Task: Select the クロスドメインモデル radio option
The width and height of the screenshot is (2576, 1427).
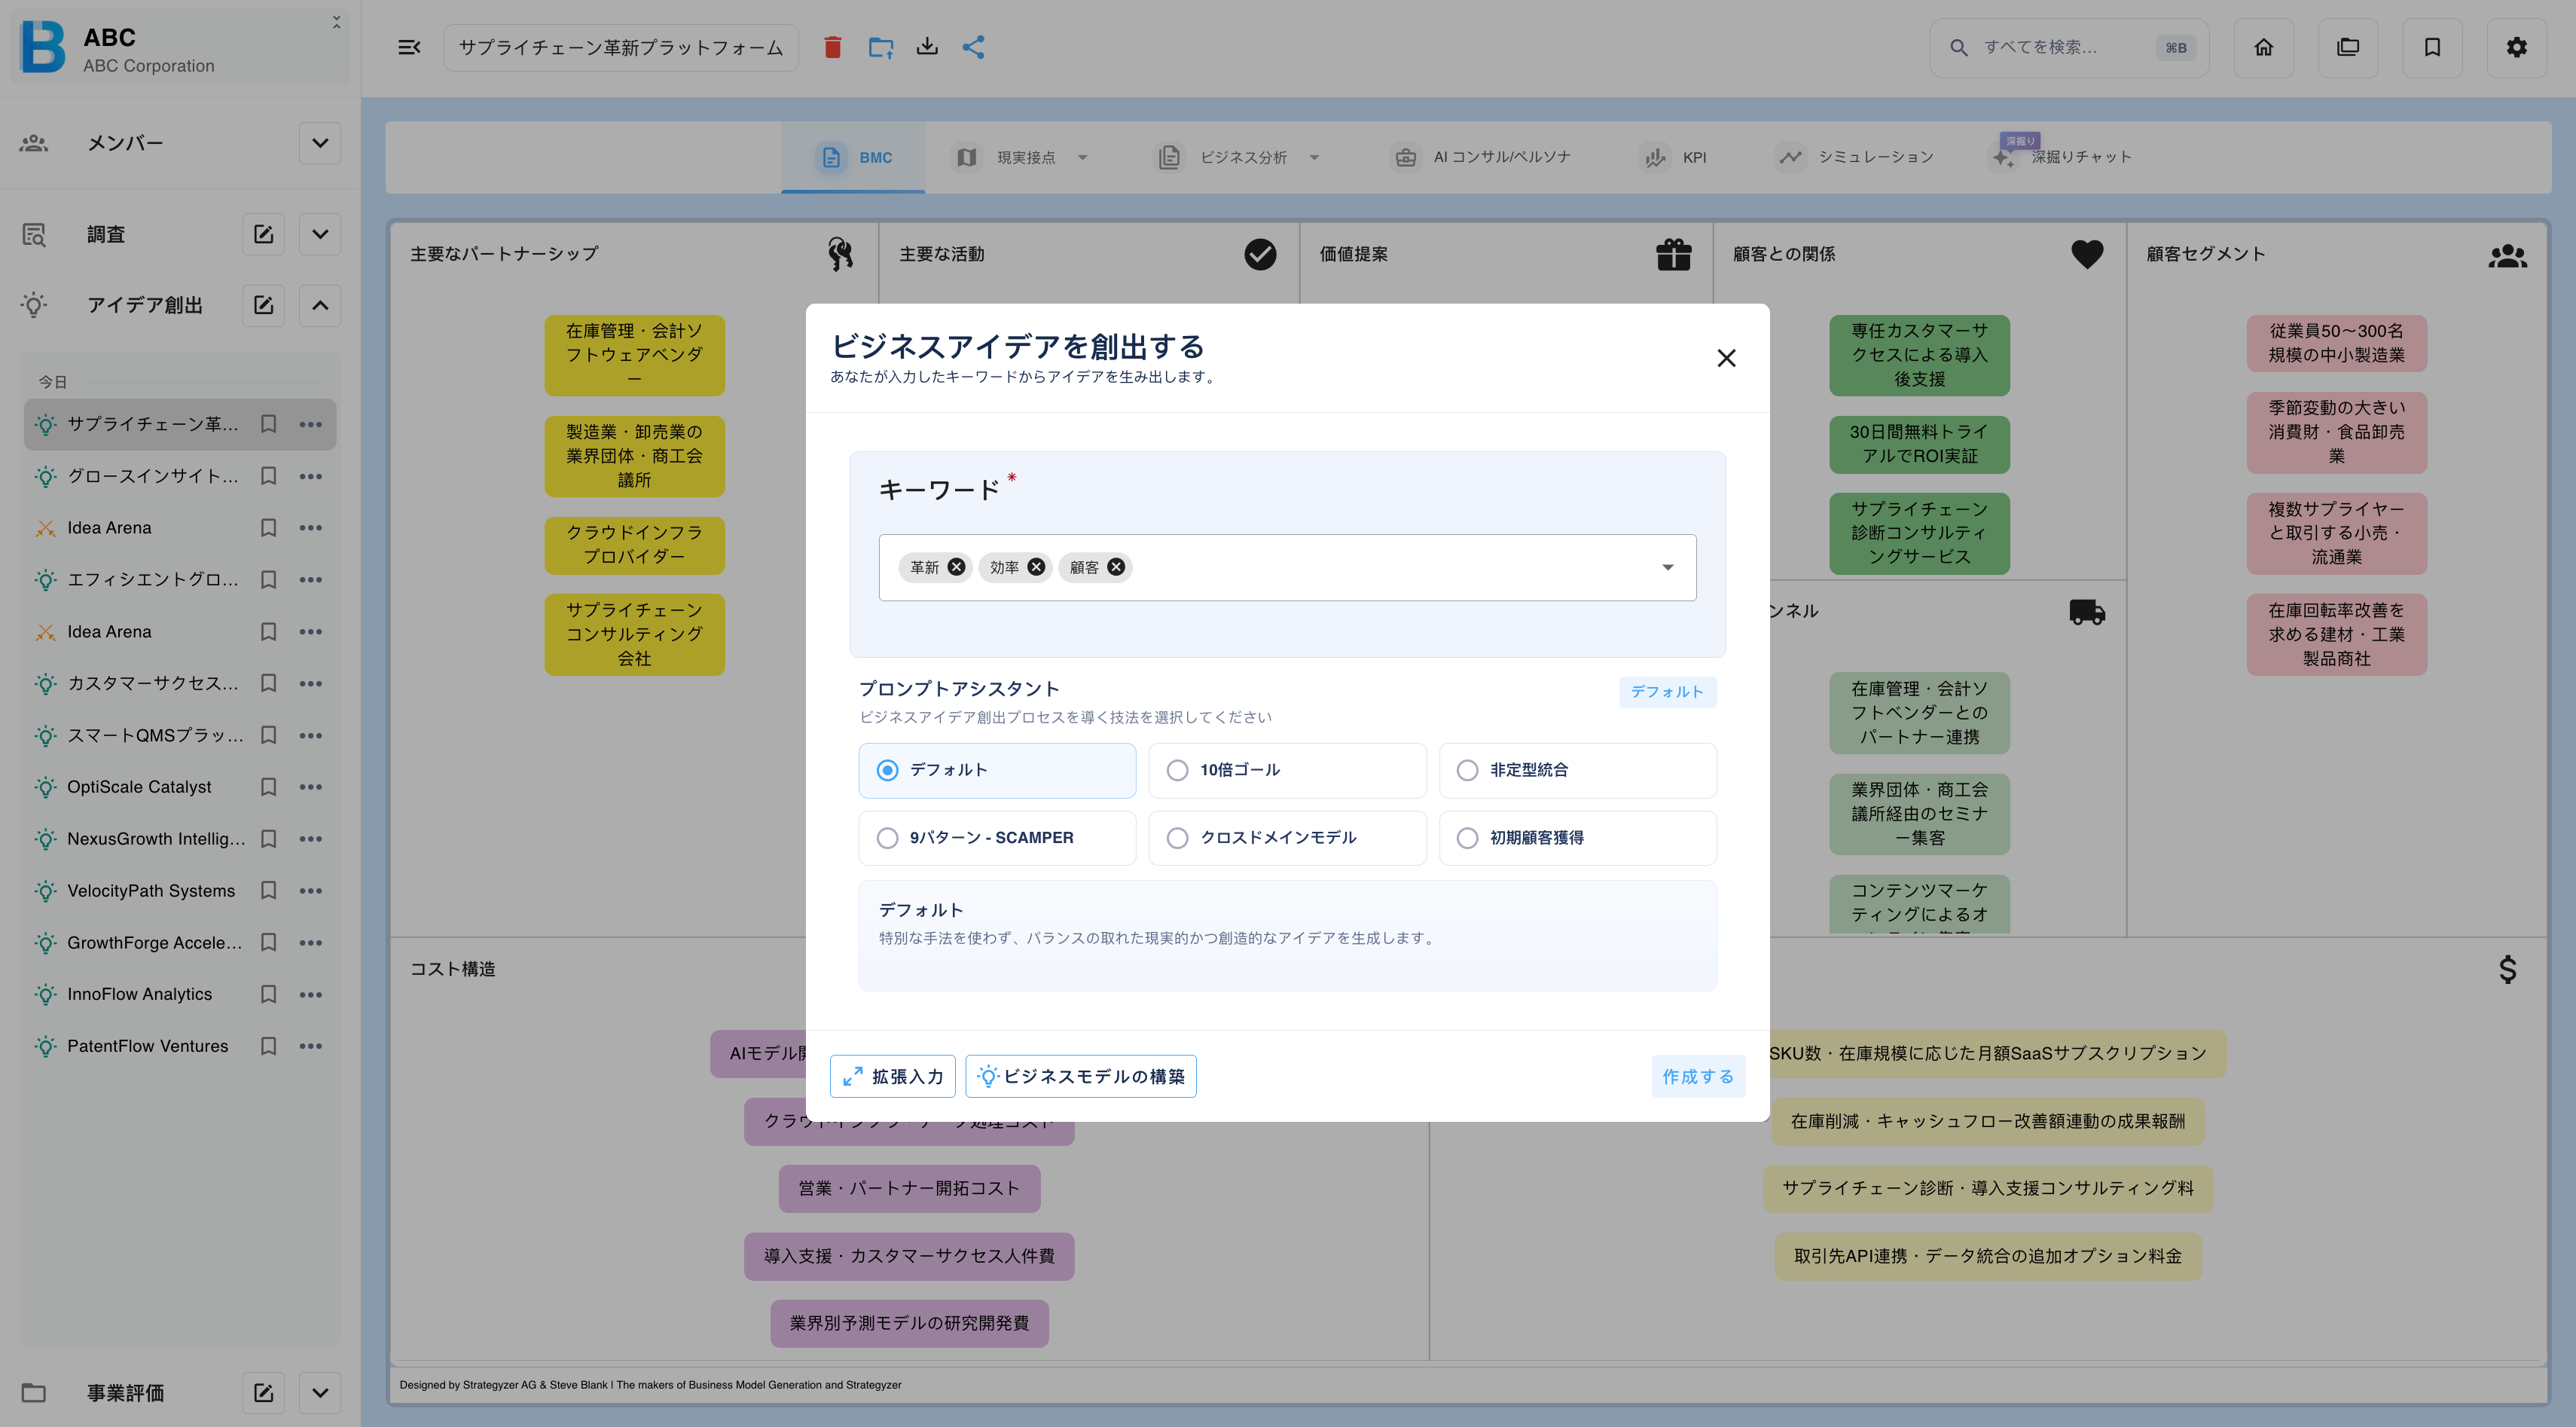Action: click(x=1287, y=838)
